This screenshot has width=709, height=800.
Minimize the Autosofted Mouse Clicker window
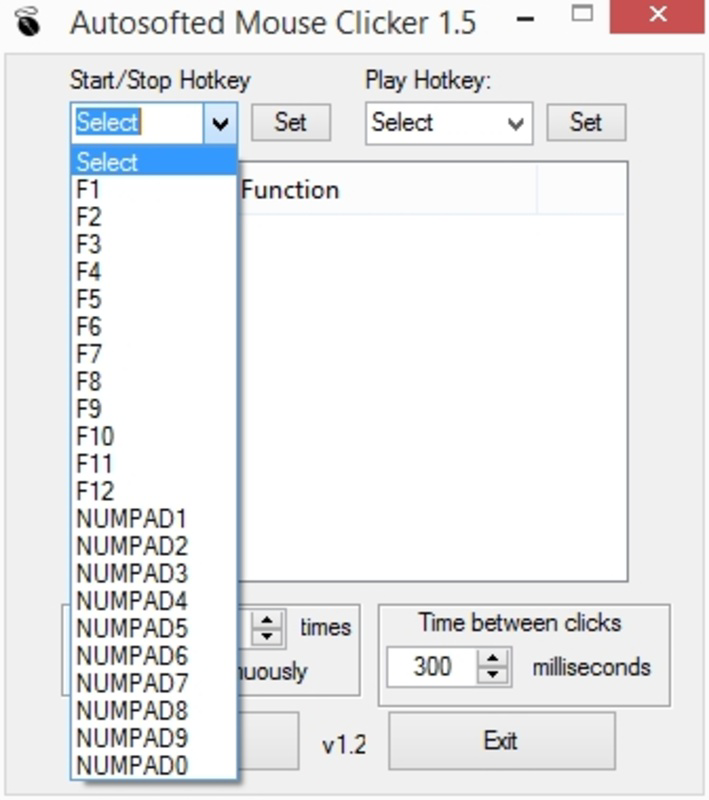click(525, 19)
